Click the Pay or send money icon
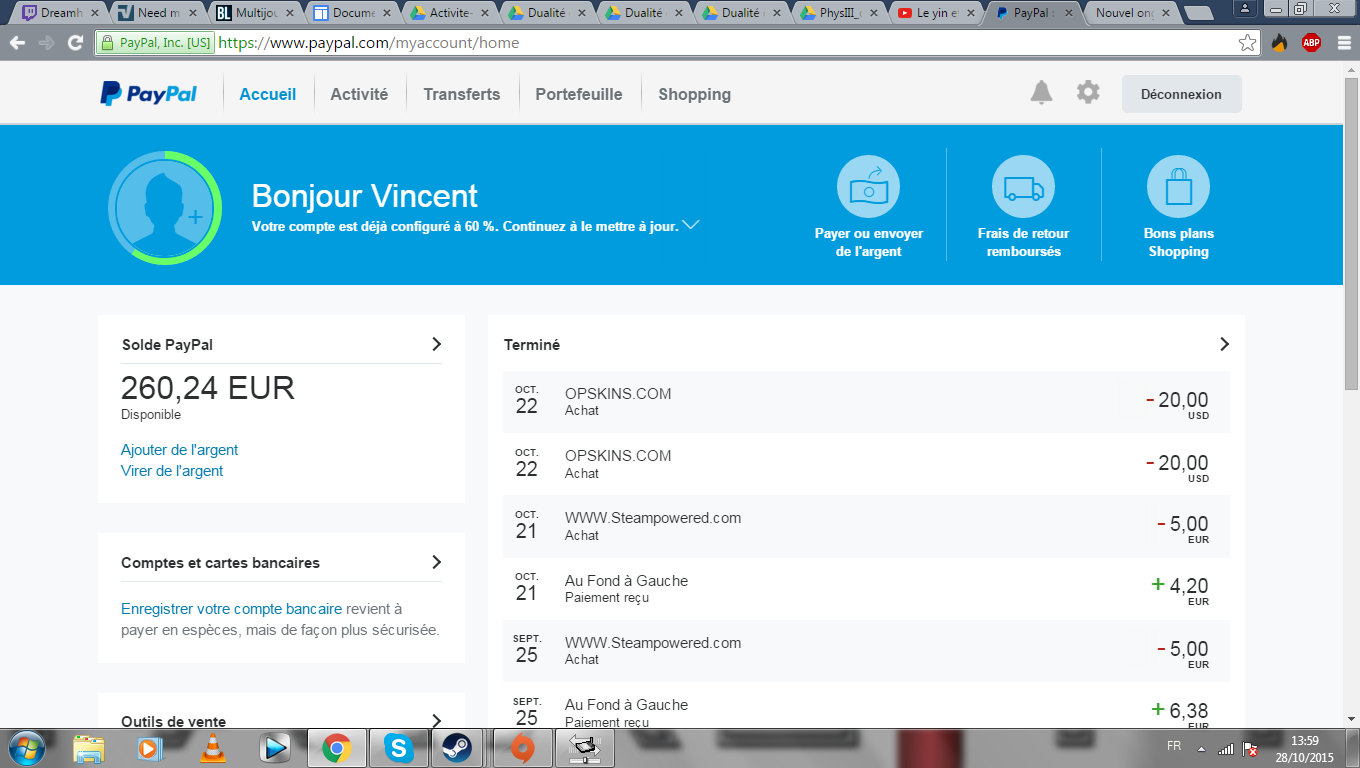 [x=868, y=187]
